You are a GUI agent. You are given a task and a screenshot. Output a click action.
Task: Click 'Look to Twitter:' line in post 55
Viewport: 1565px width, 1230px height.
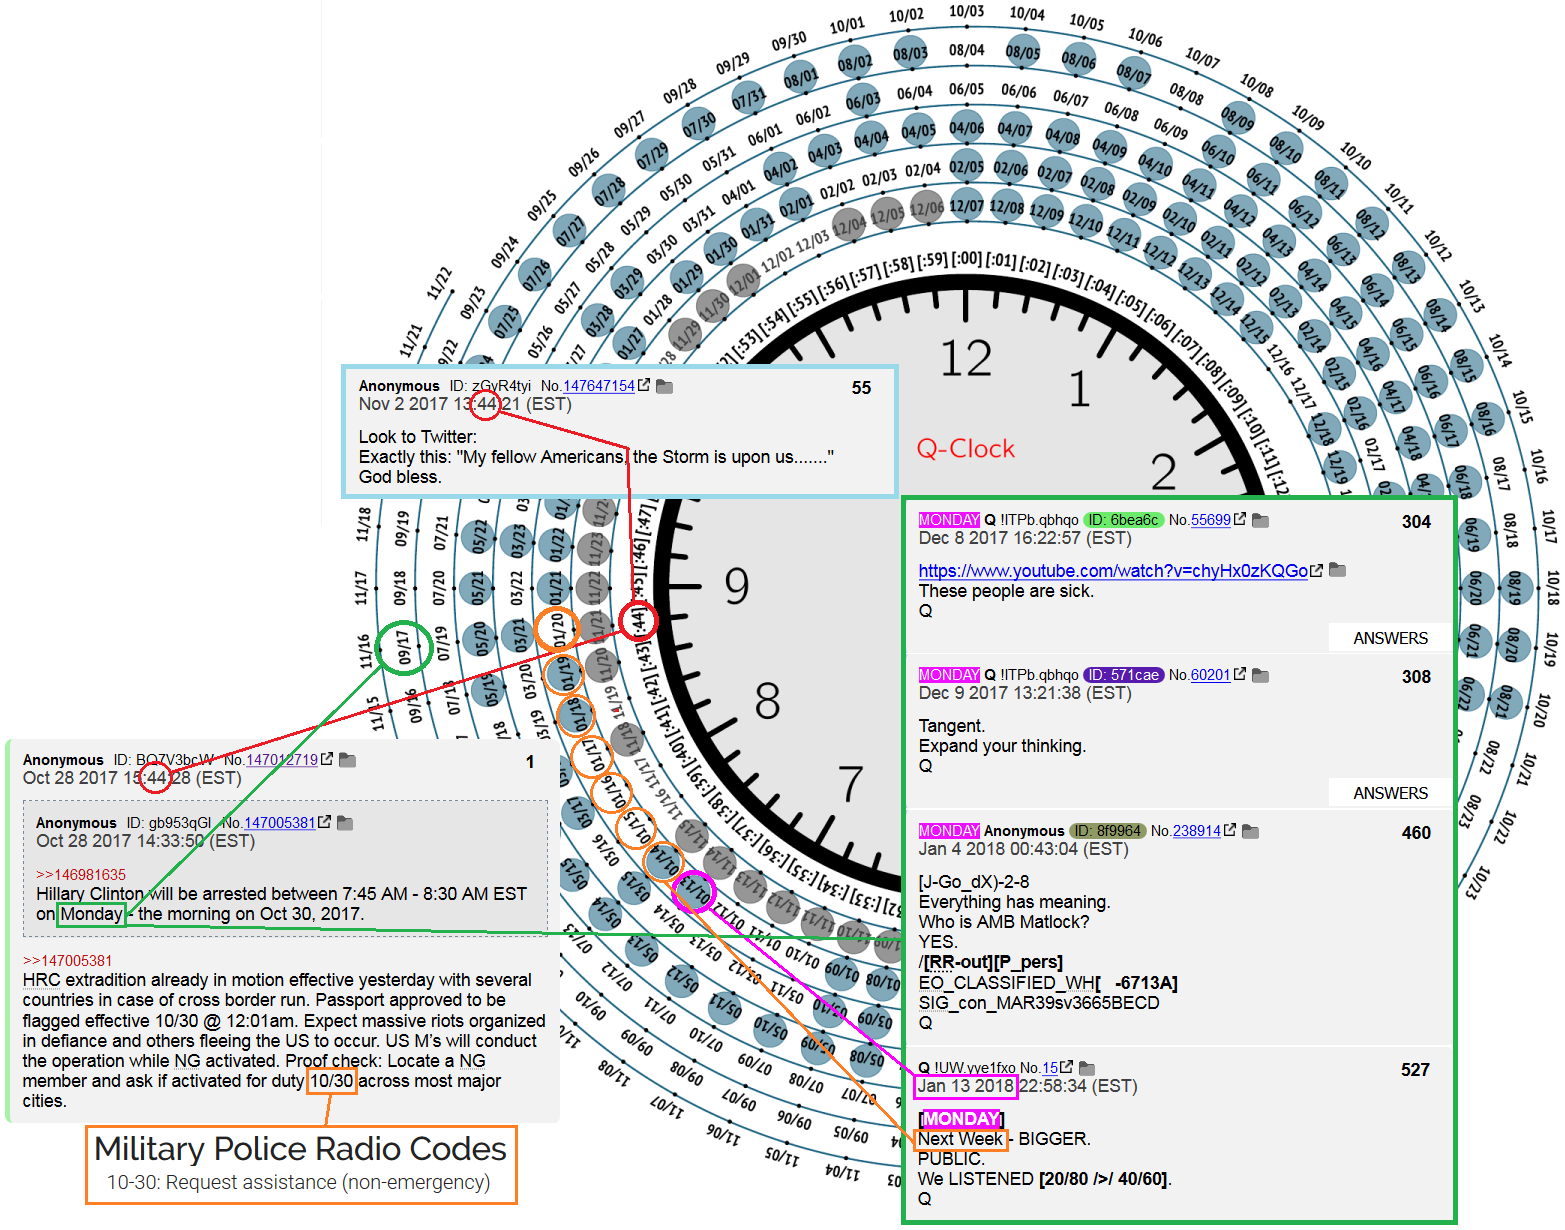(x=418, y=437)
